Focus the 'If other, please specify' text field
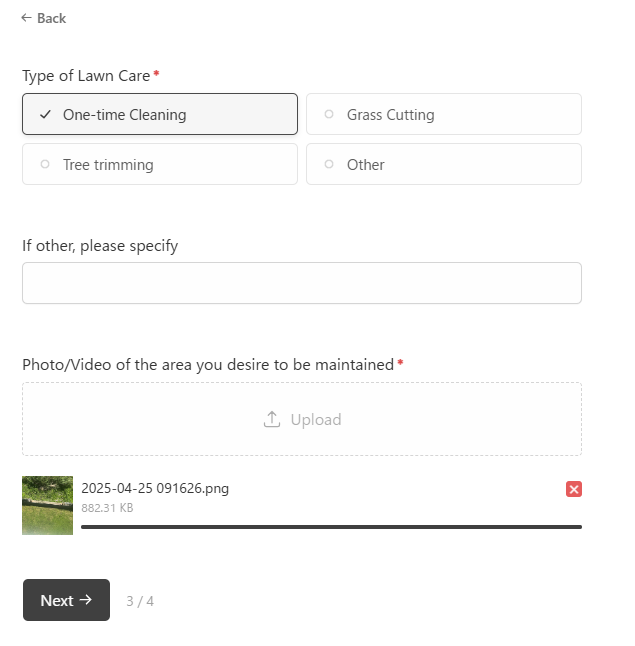This screenshot has width=635, height=646. pyautogui.click(x=301, y=283)
